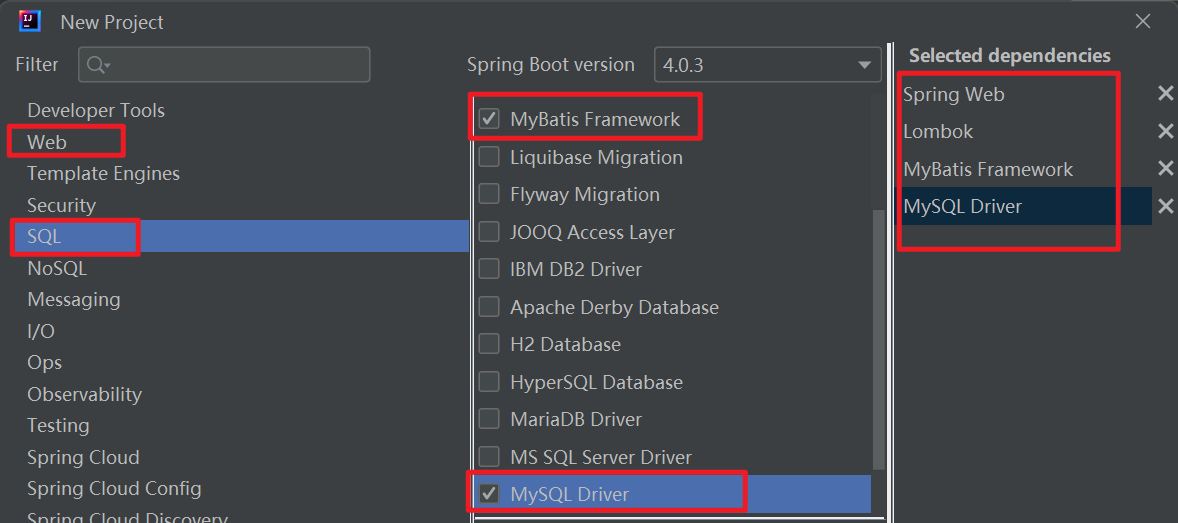
Task: Check HyperSQL Database checkbox
Action: 489,382
